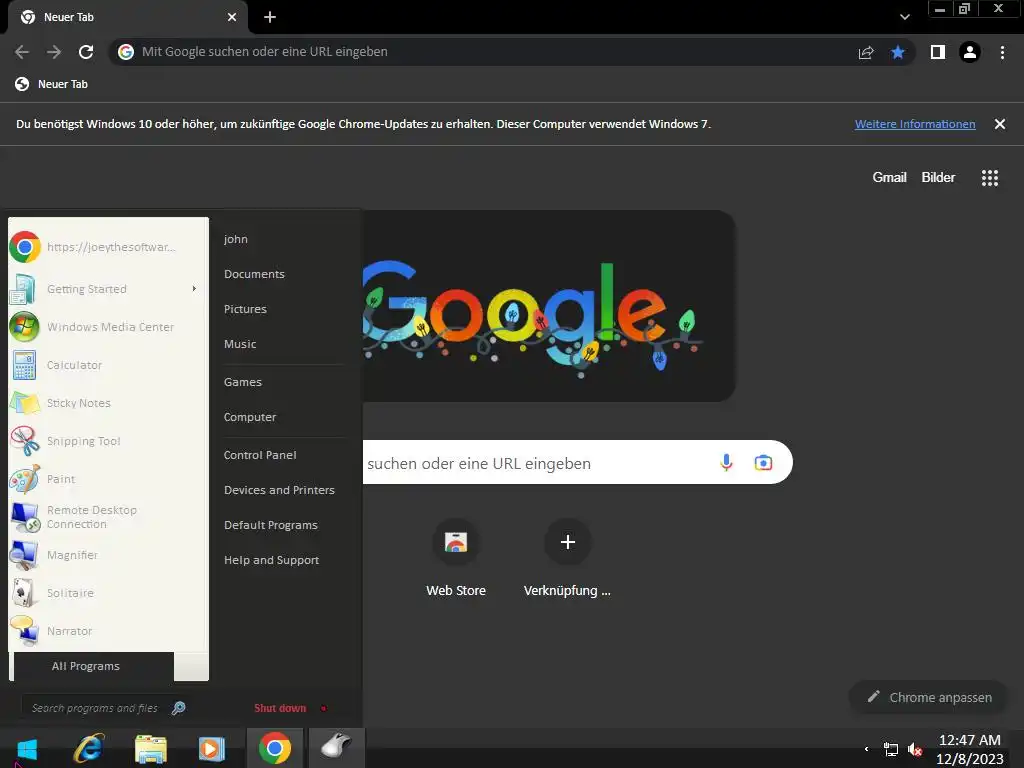Open Default Programs

pyautogui.click(x=270, y=525)
